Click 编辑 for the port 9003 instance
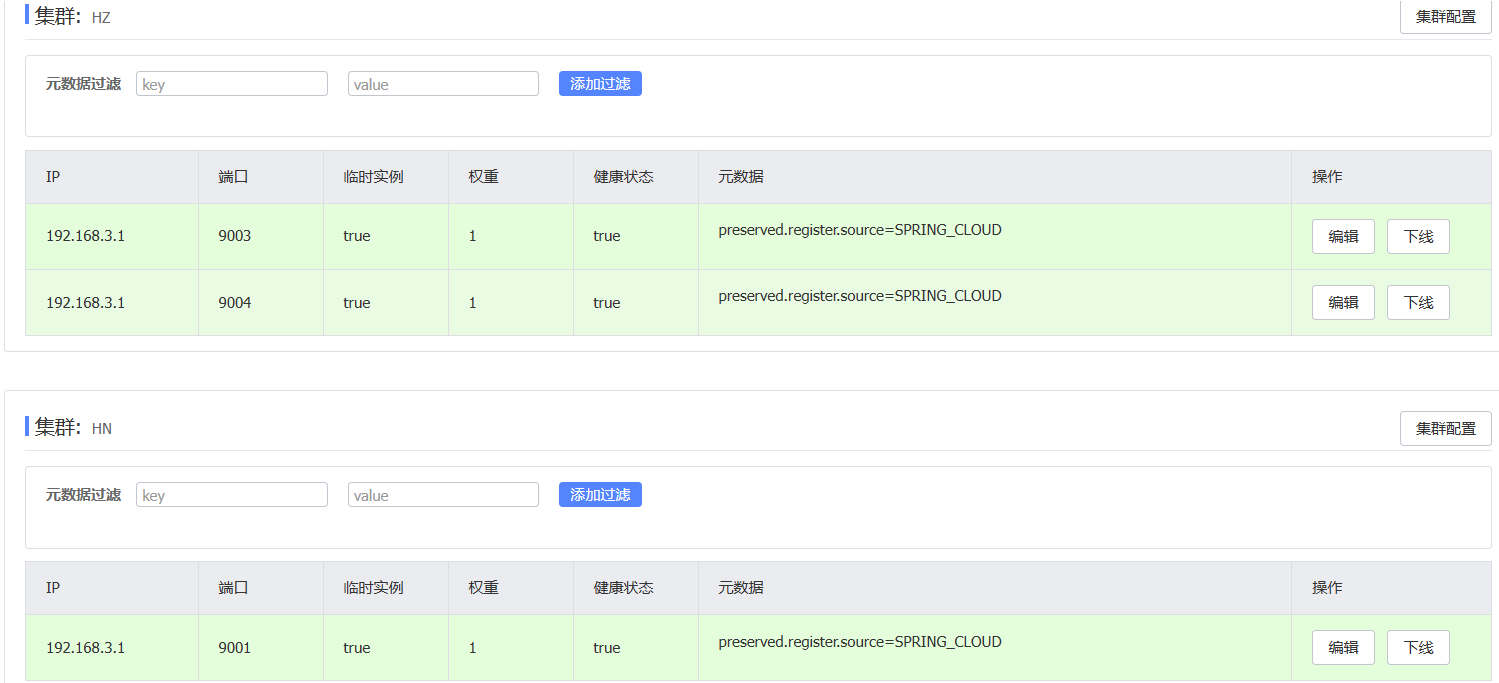Screen dimensions: 1499x683 tap(1343, 237)
